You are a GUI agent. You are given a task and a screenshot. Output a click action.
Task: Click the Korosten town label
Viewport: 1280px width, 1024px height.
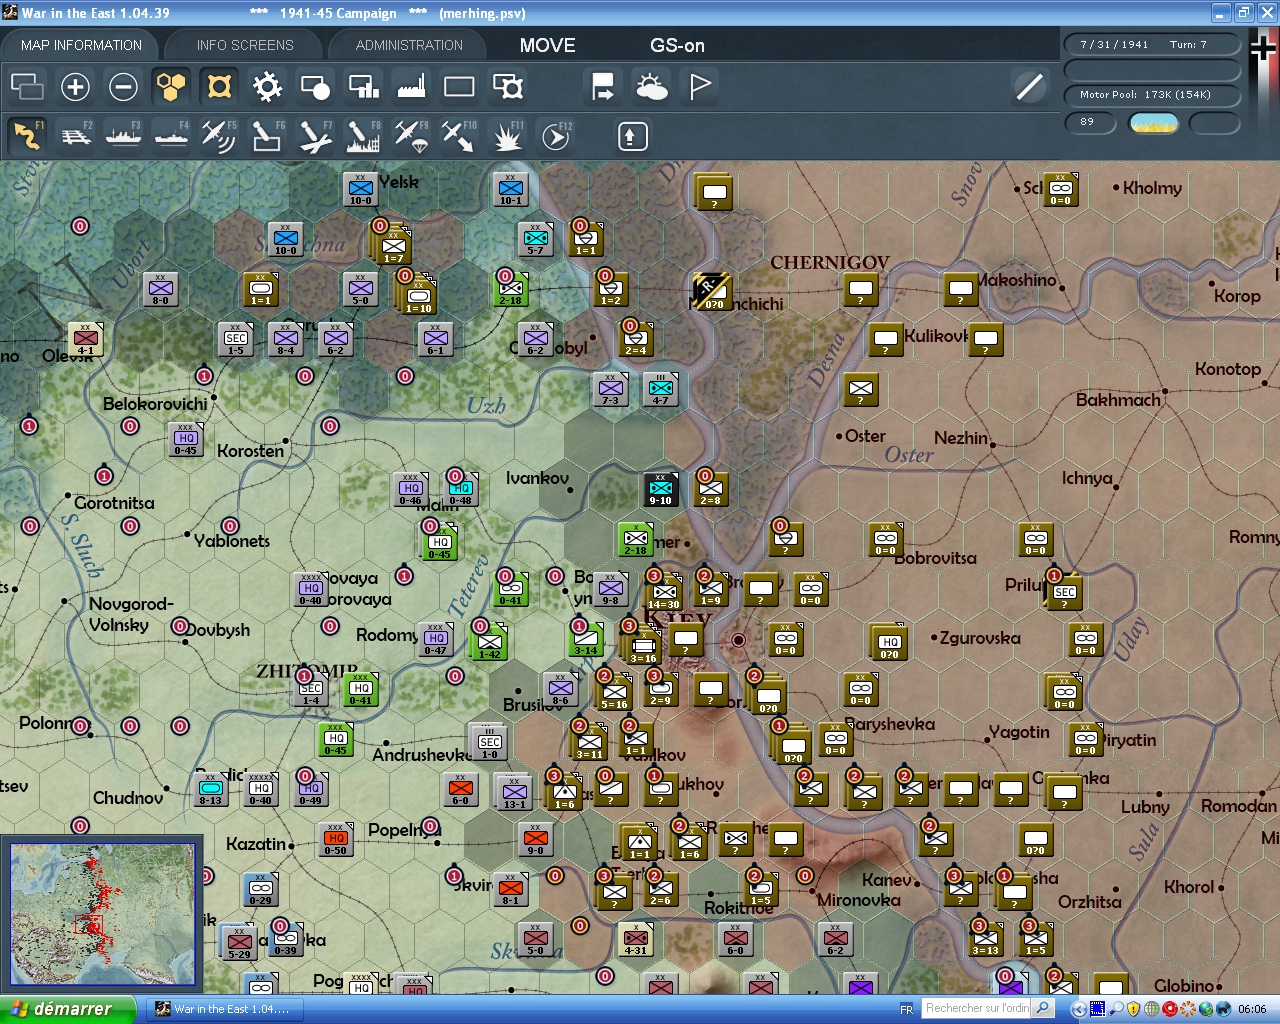250,451
